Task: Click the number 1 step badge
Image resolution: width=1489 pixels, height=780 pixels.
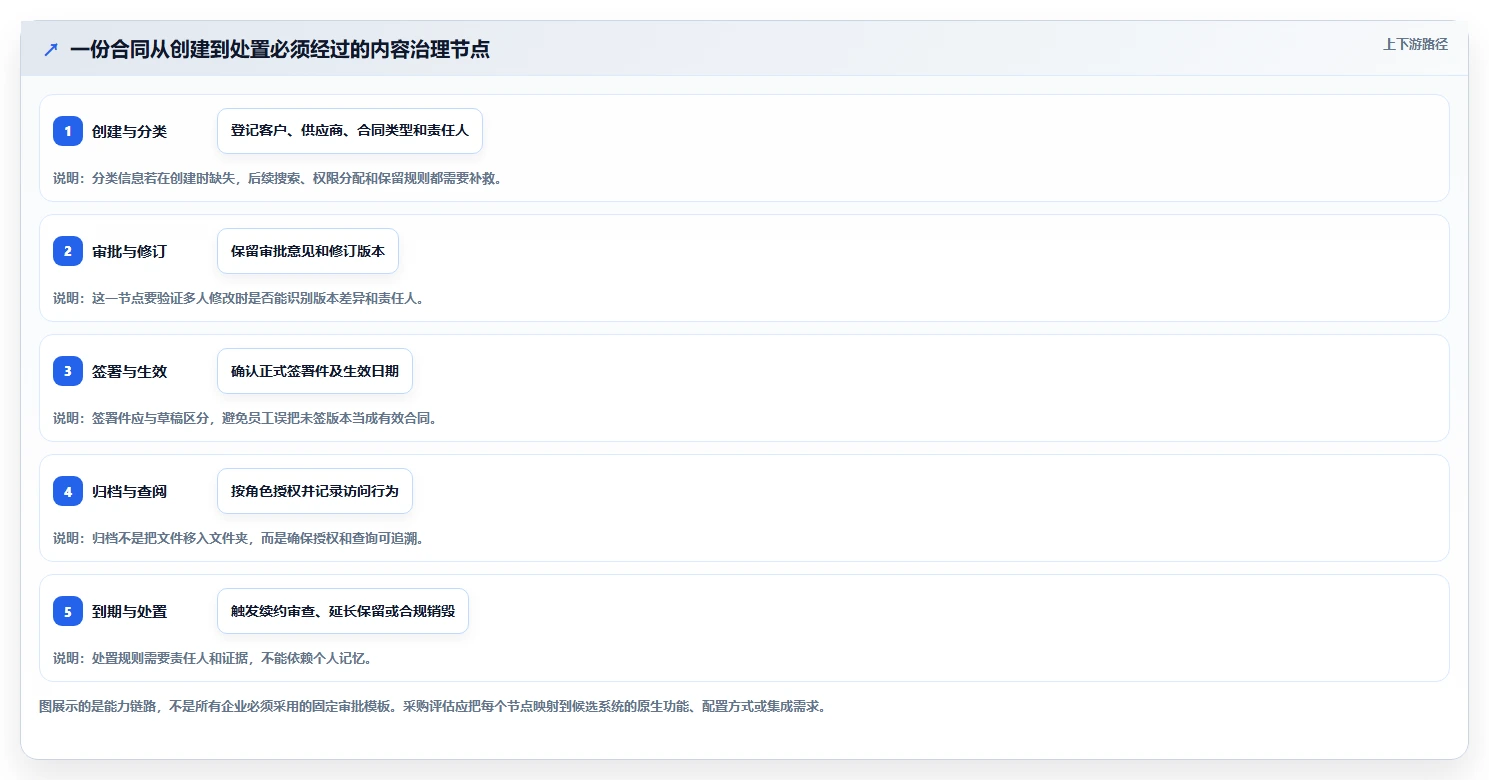Action: [x=68, y=131]
